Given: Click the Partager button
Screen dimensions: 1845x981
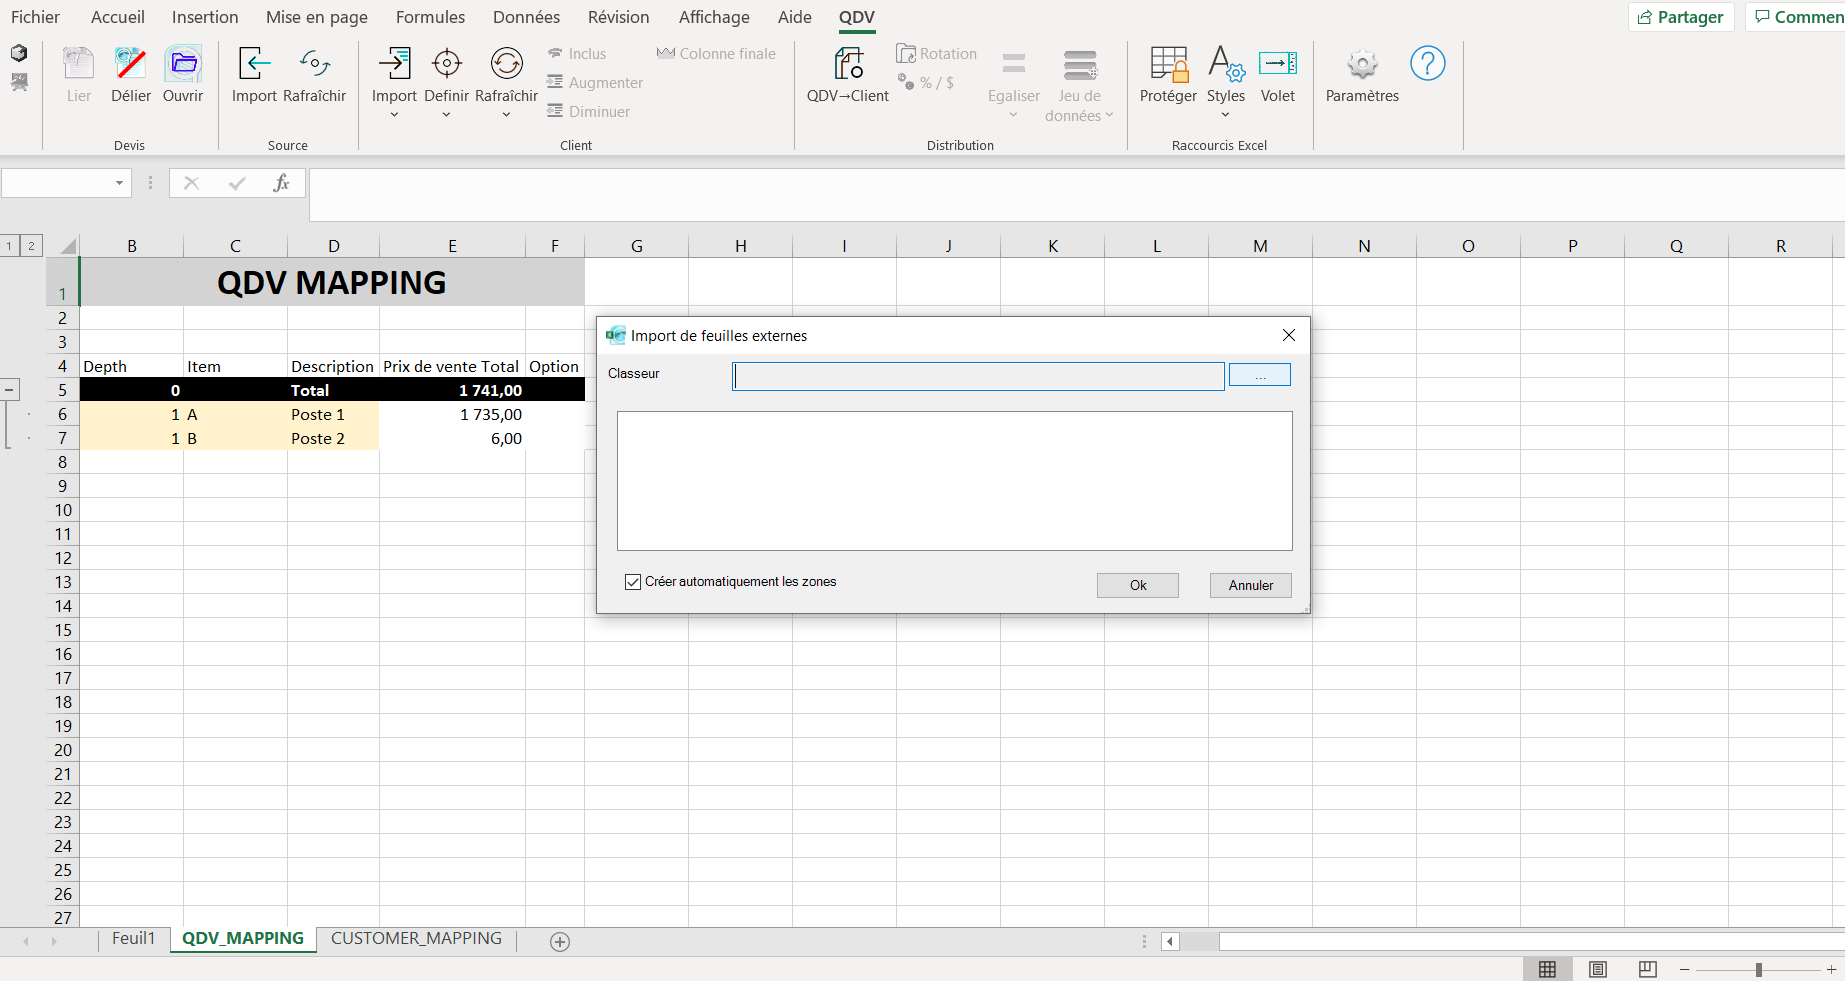Looking at the screenshot, I should click(1681, 17).
